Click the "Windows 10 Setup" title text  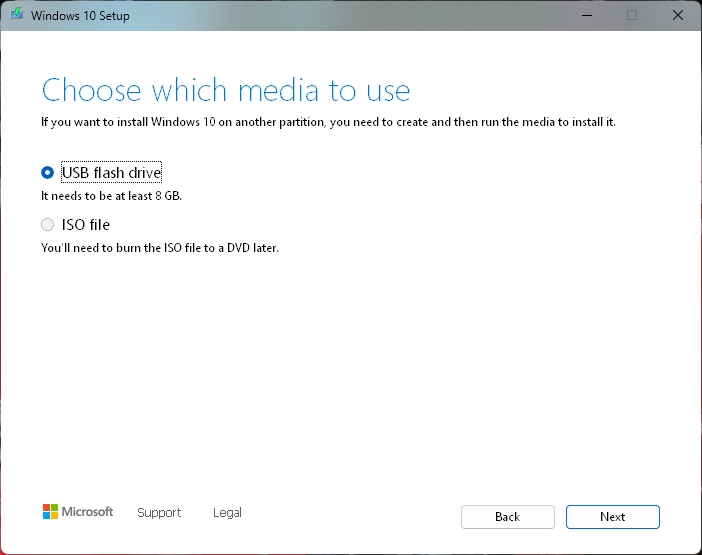[x=80, y=16]
